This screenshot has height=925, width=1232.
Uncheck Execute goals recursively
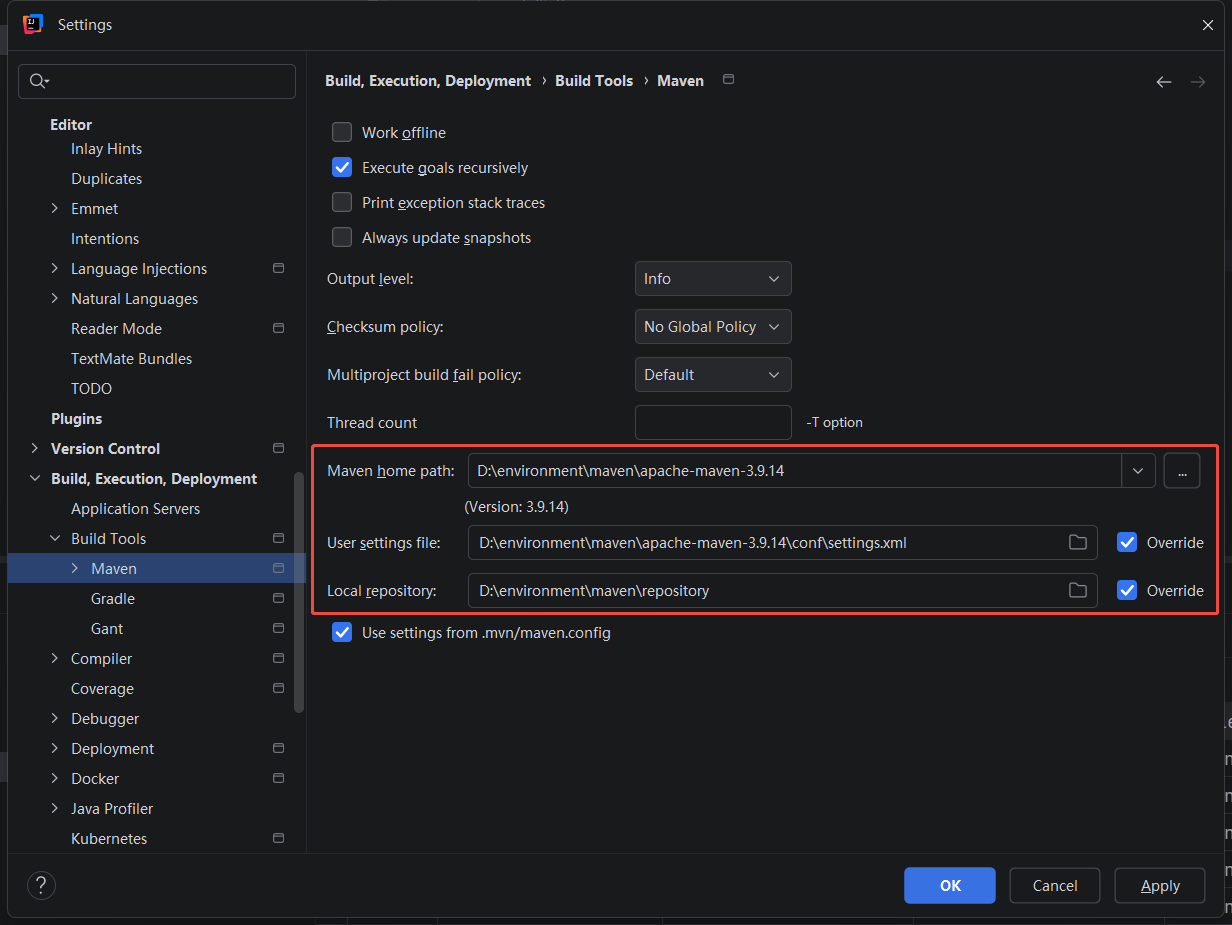click(342, 167)
